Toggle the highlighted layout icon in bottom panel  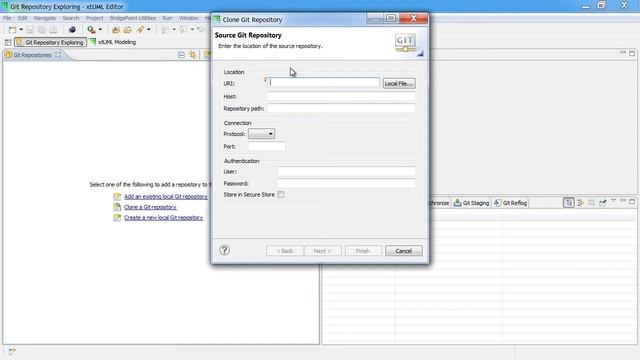569,202
